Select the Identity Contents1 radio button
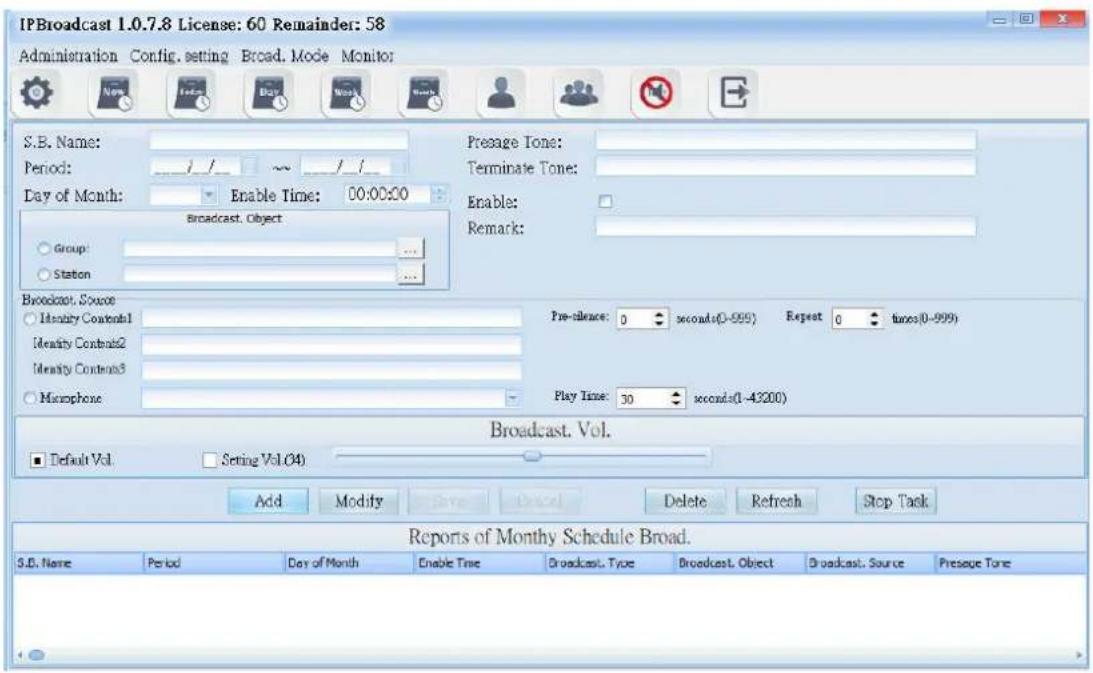The image size is (1093, 673). tap(30, 319)
